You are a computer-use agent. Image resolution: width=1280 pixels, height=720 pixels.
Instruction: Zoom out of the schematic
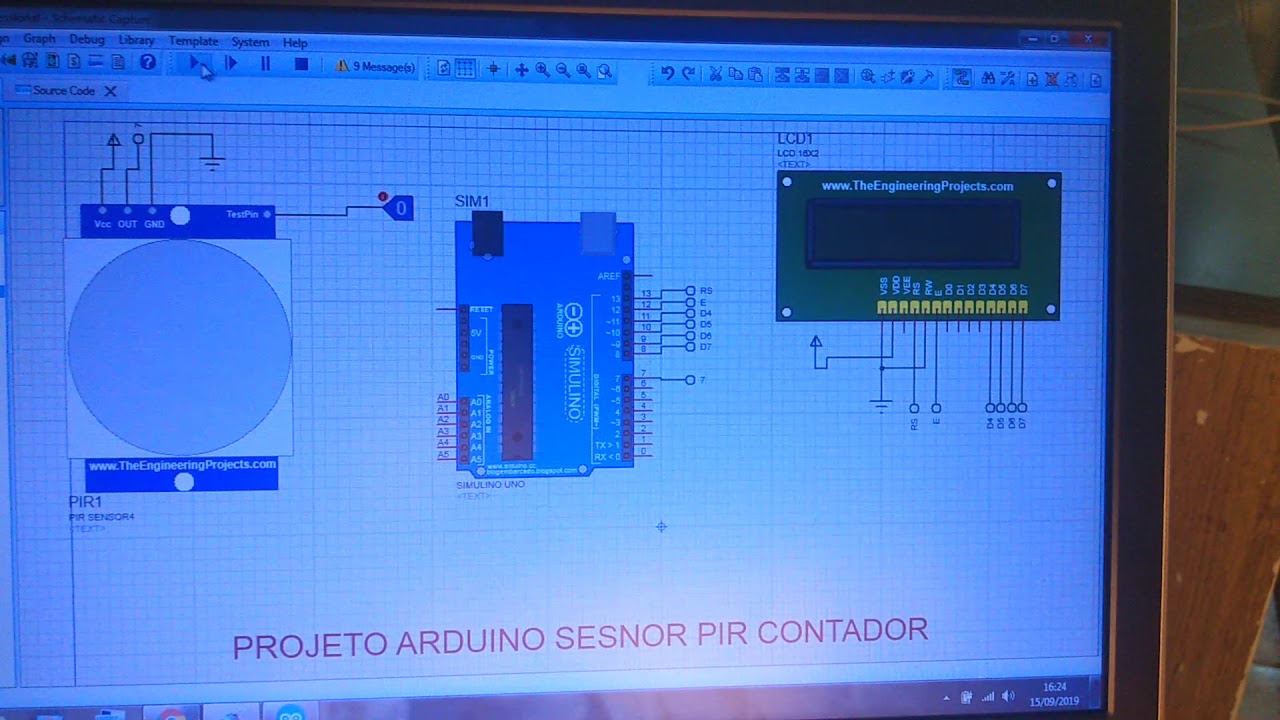pos(563,70)
